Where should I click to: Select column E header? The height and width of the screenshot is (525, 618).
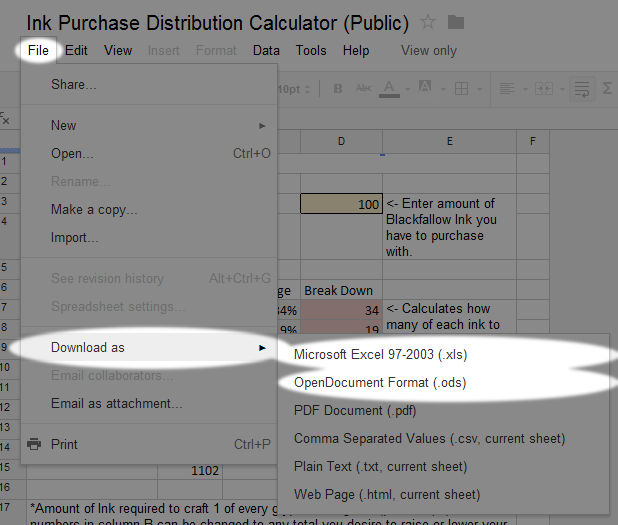click(449, 141)
